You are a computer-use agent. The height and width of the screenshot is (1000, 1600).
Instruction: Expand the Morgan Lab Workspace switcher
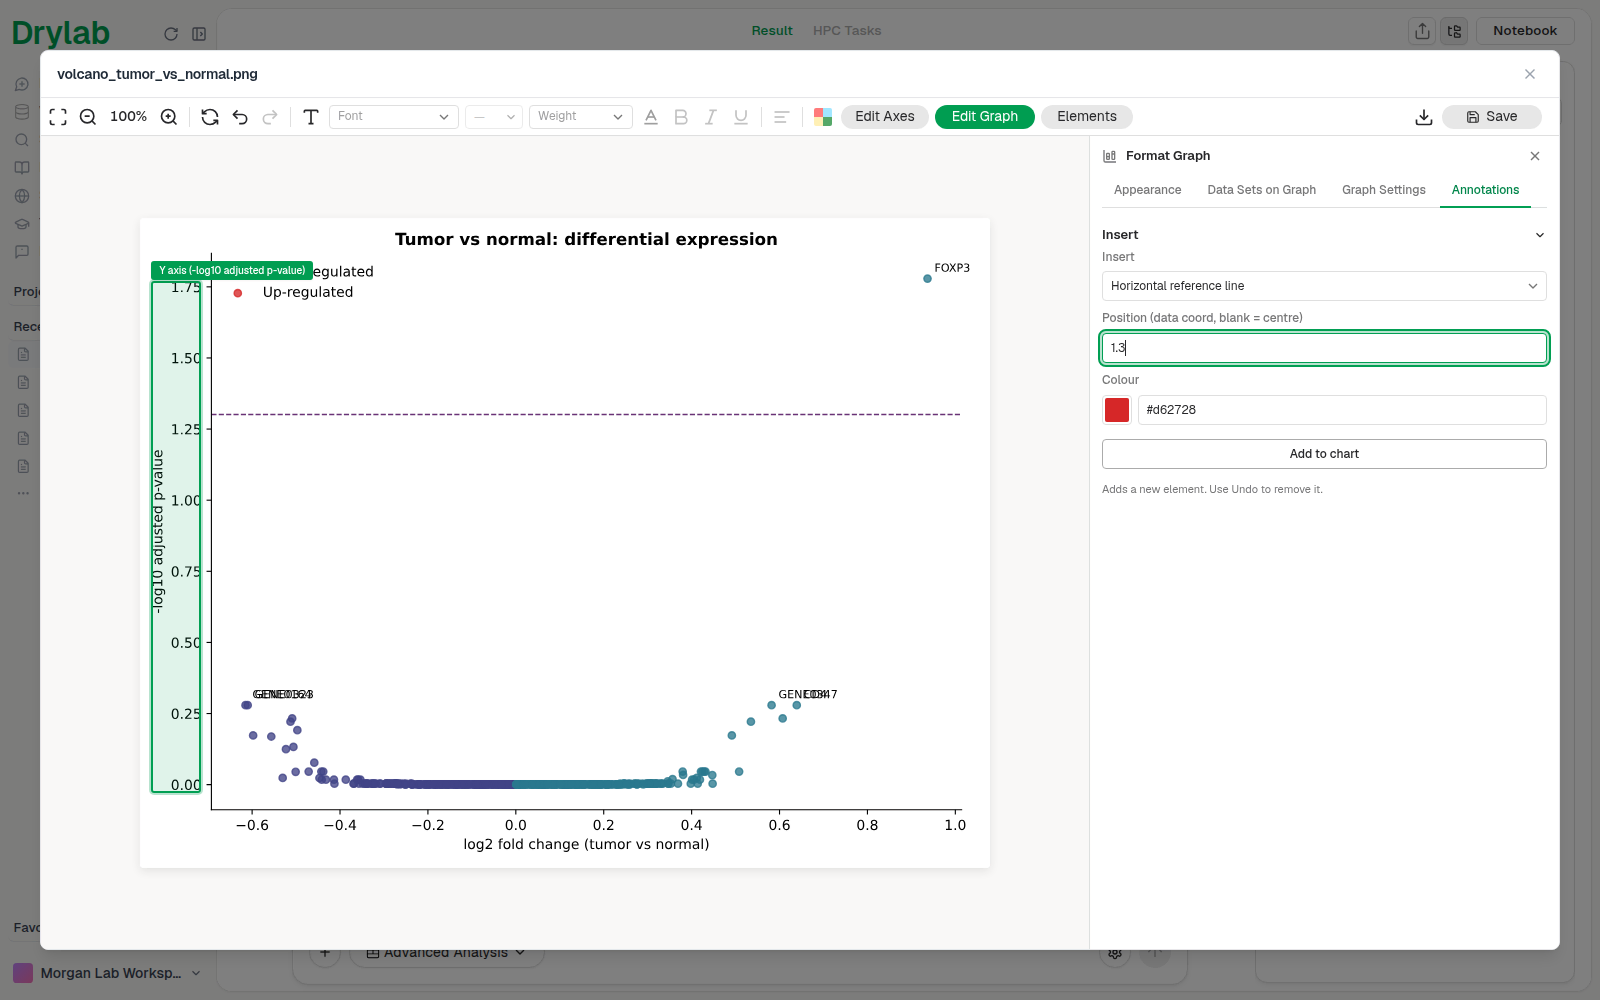pos(196,973)
